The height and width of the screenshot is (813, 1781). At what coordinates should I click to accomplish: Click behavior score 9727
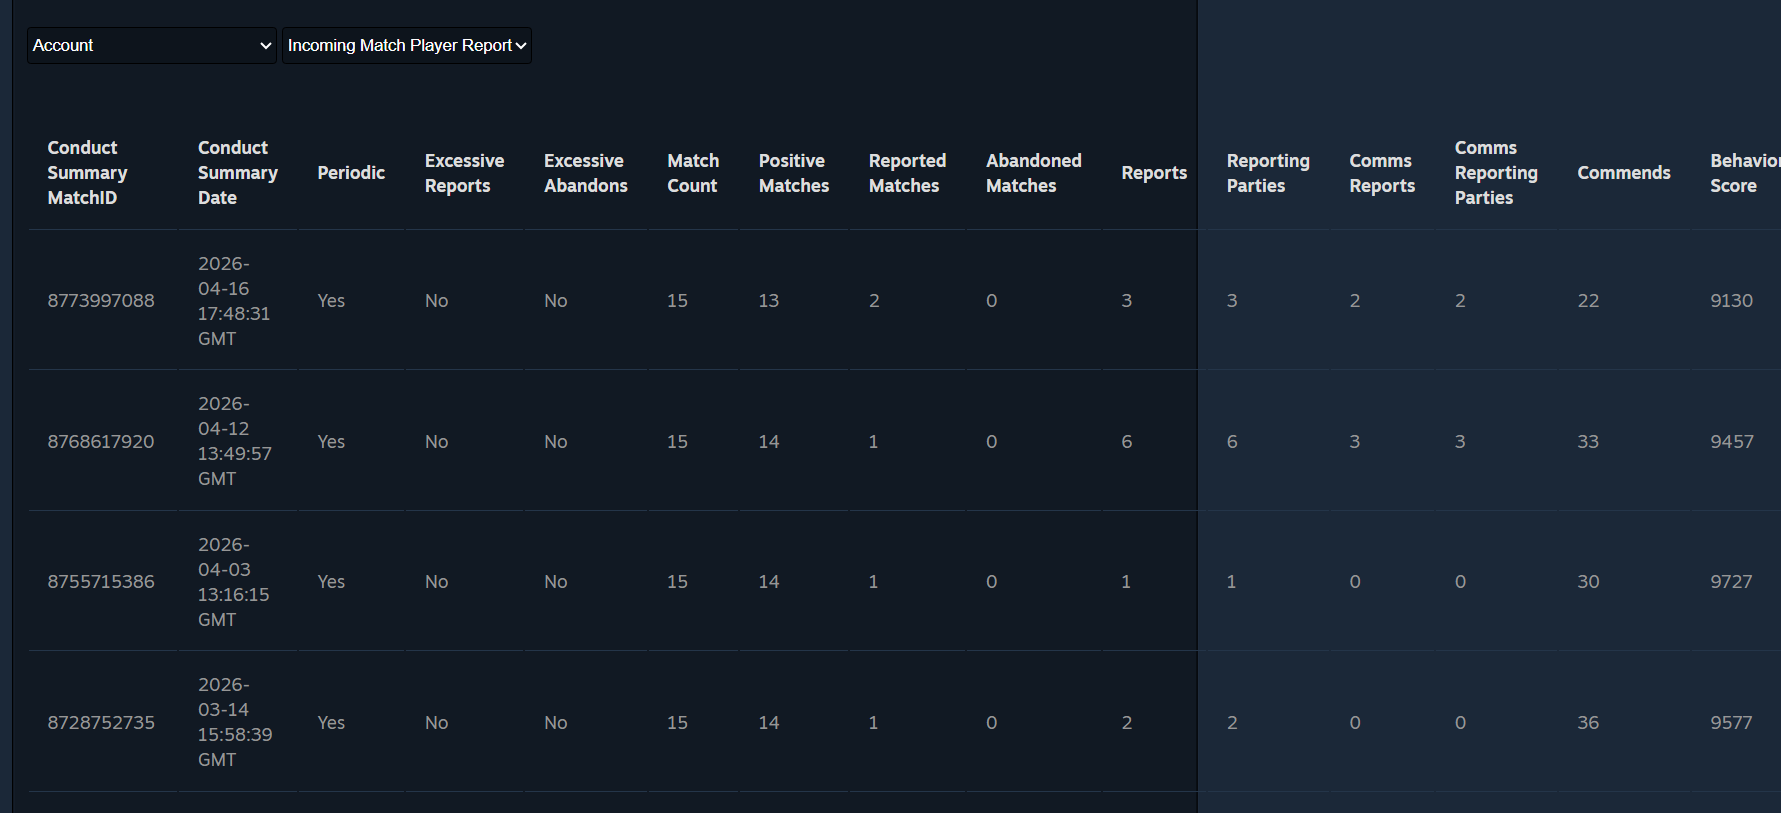(x=1731, y=582)
